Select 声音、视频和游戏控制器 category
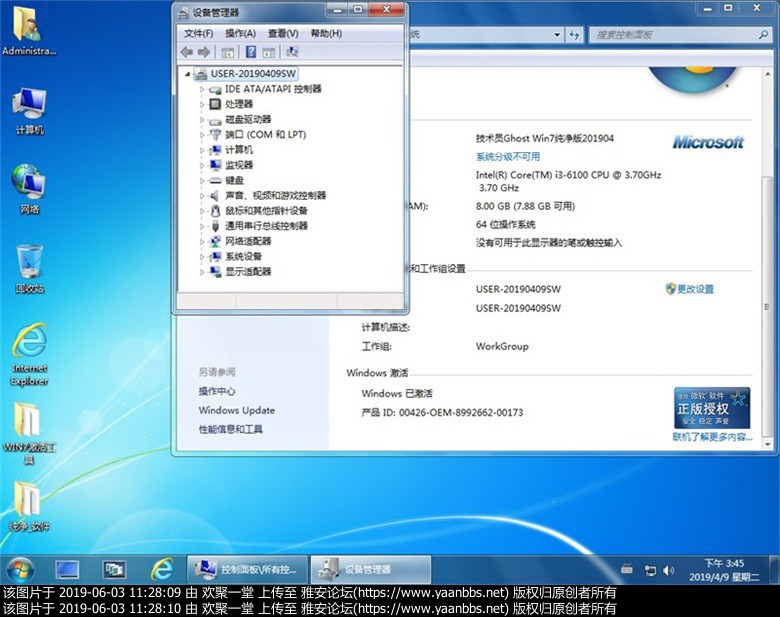The height and width of the screenshot is (617, 780). coord(275,196)
